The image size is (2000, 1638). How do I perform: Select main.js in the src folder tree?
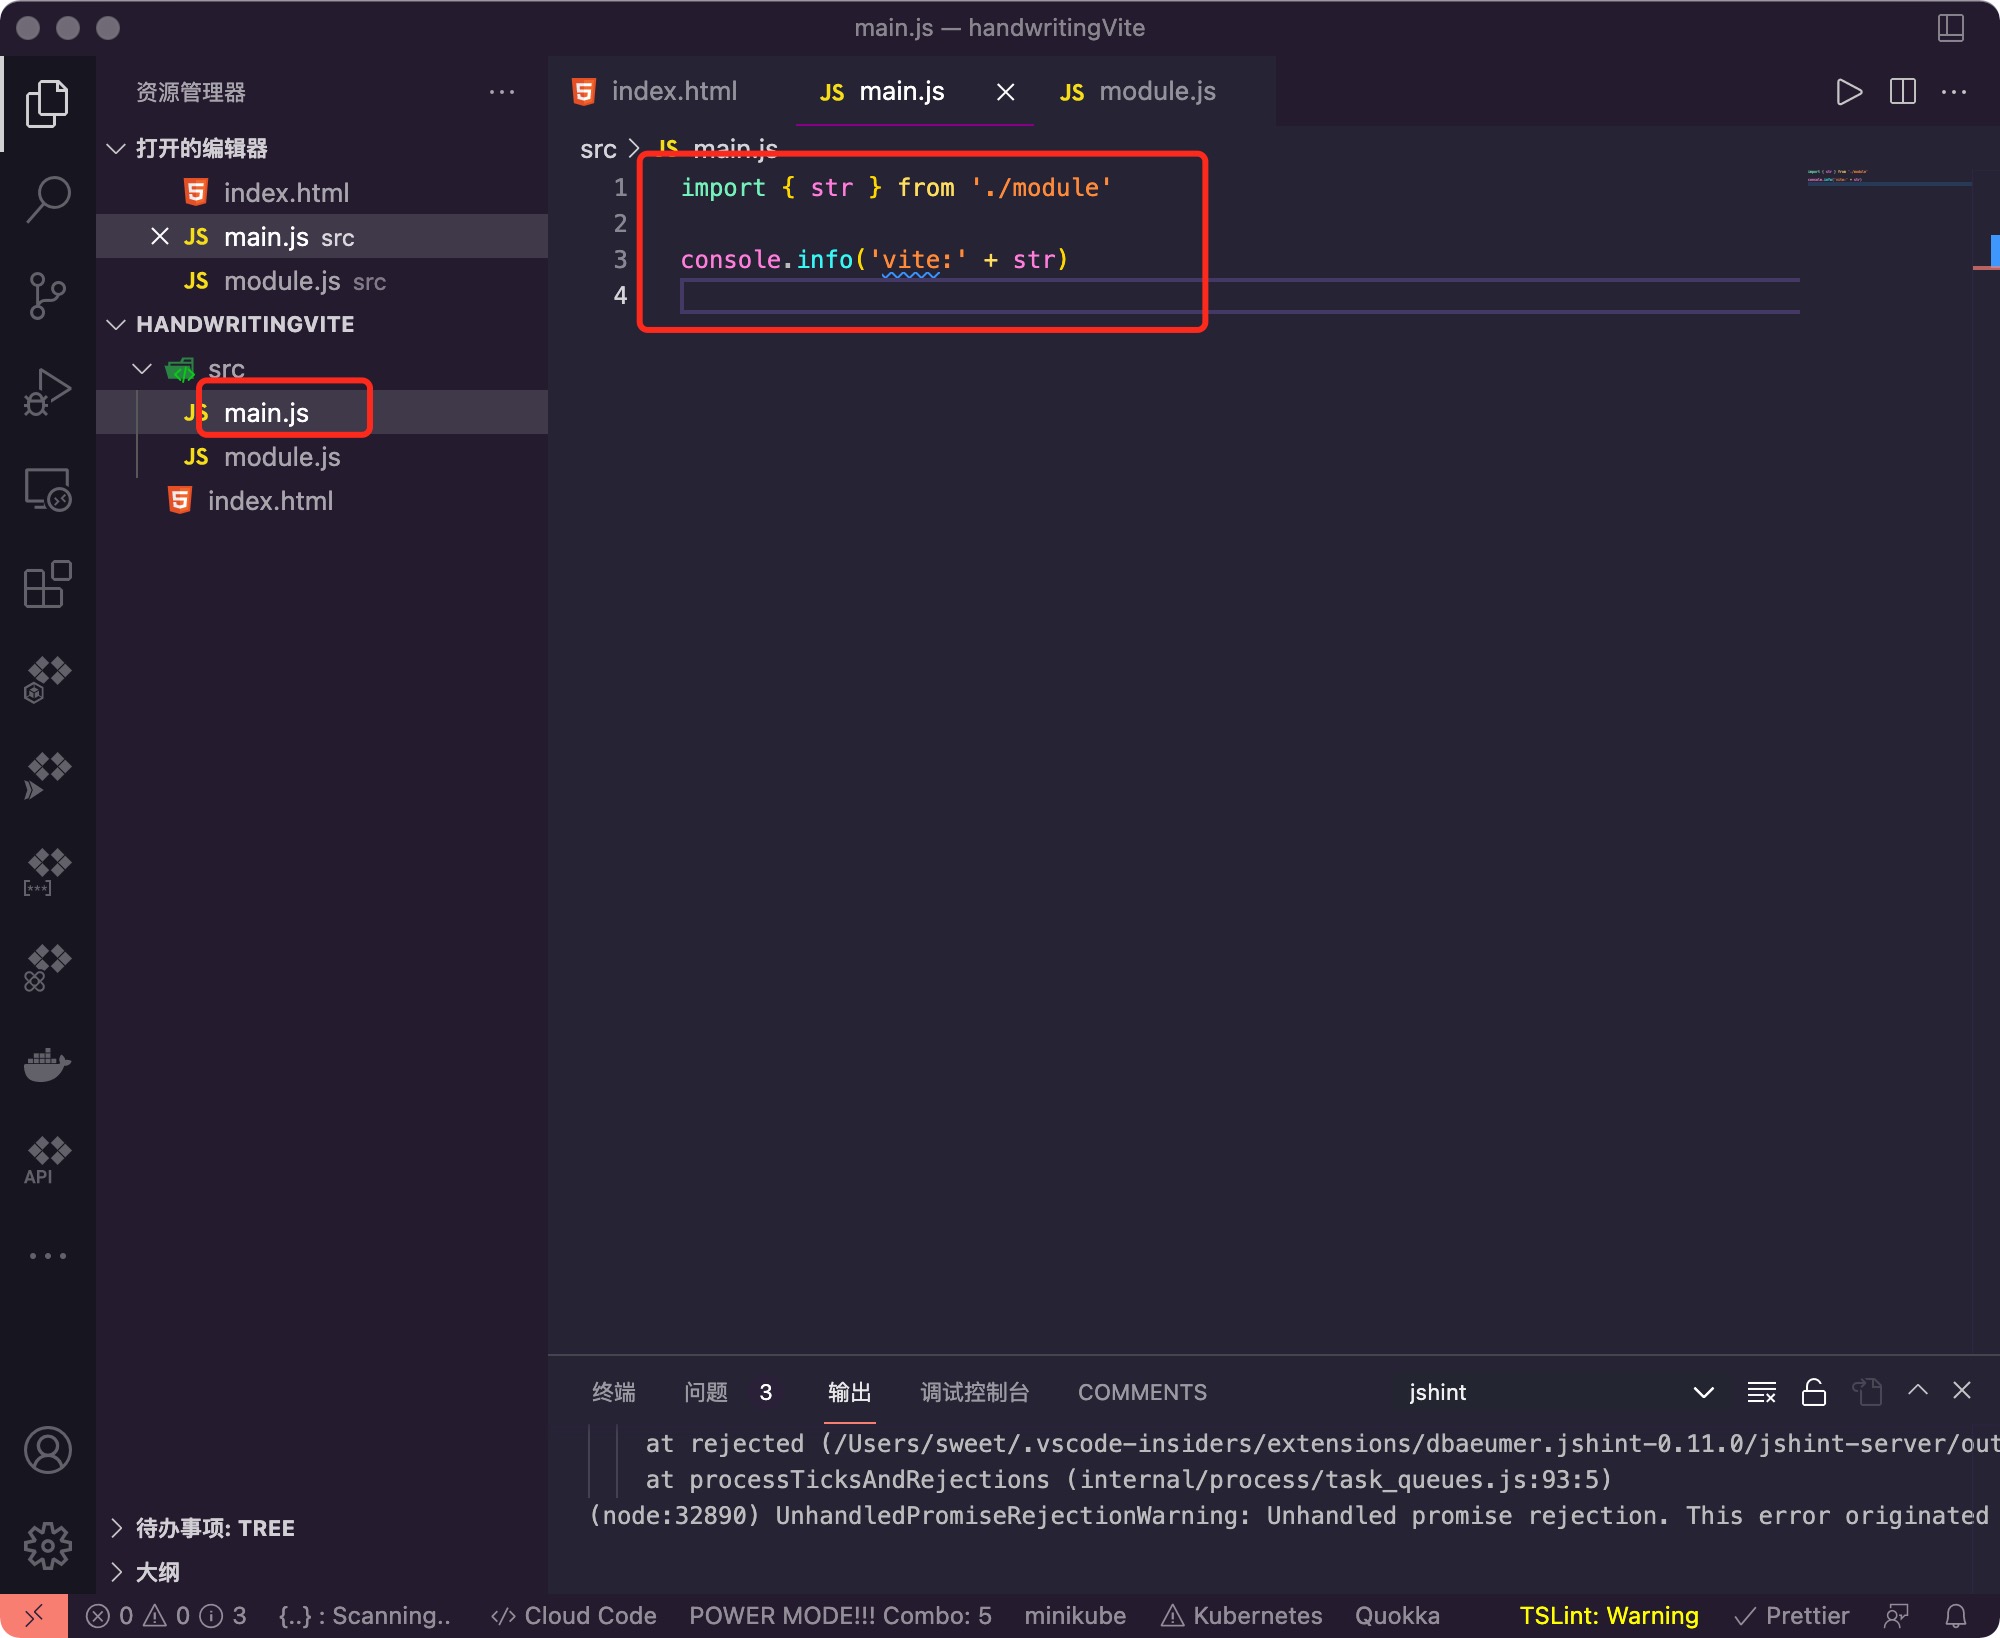pyautogui.click(x=322, y=412)
